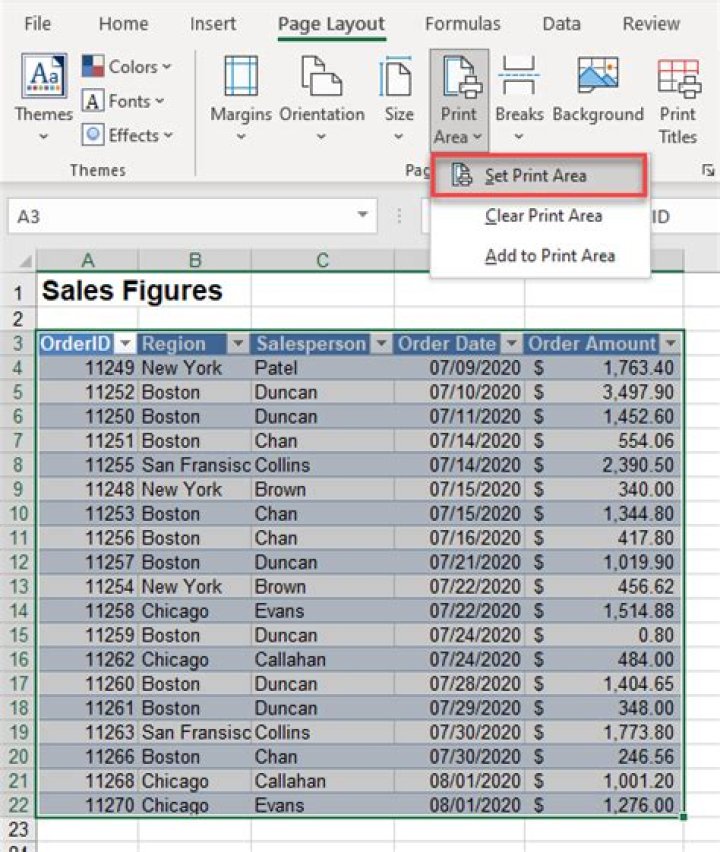Expand the theme Fonts dropdown
Image resolution: width=720 pixels, height=852 pixels.
tap(124, 101)
